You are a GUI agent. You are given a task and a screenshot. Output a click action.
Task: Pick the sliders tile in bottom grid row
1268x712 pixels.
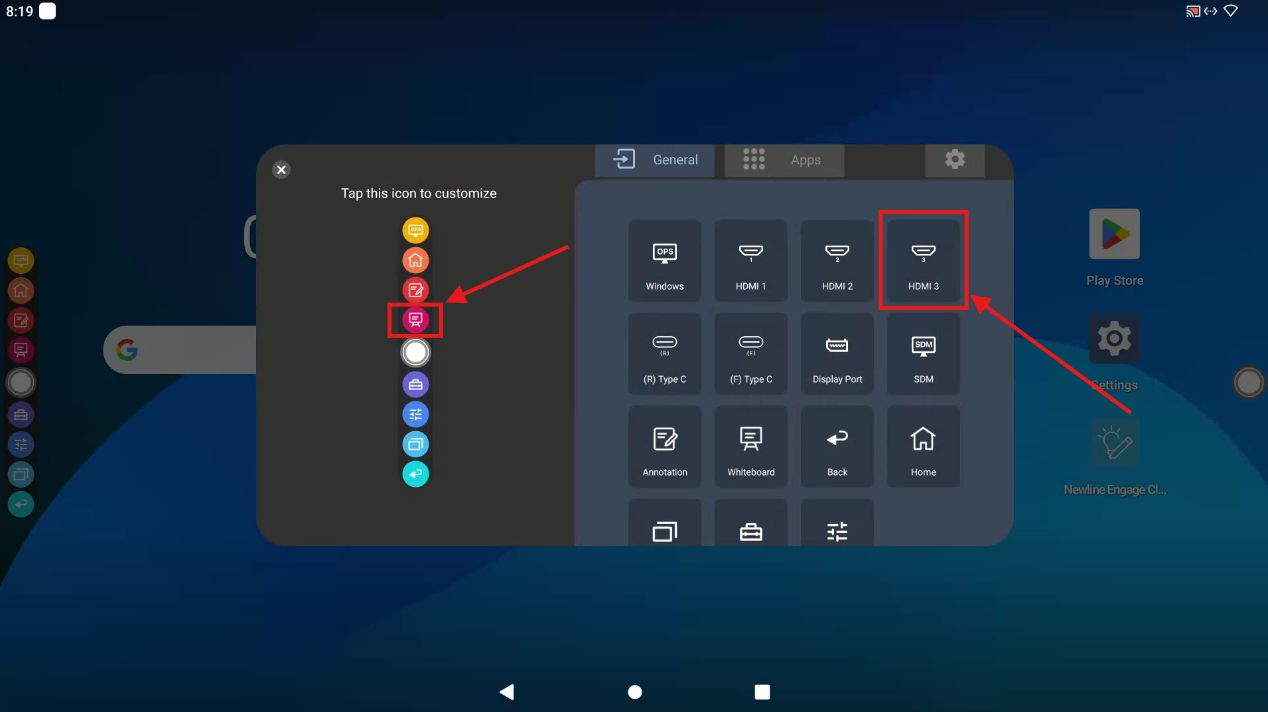click(x=837, y=522)
